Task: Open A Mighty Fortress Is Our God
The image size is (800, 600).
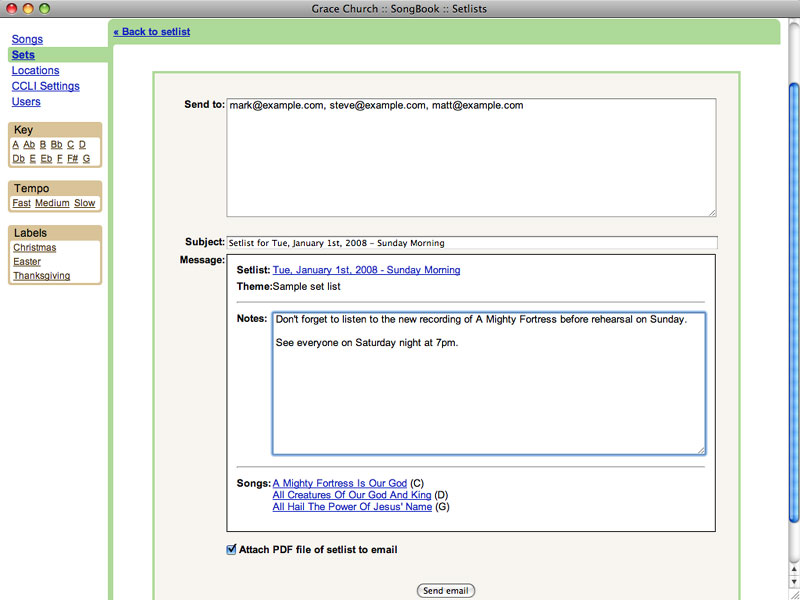Action: tap(340, 483)
